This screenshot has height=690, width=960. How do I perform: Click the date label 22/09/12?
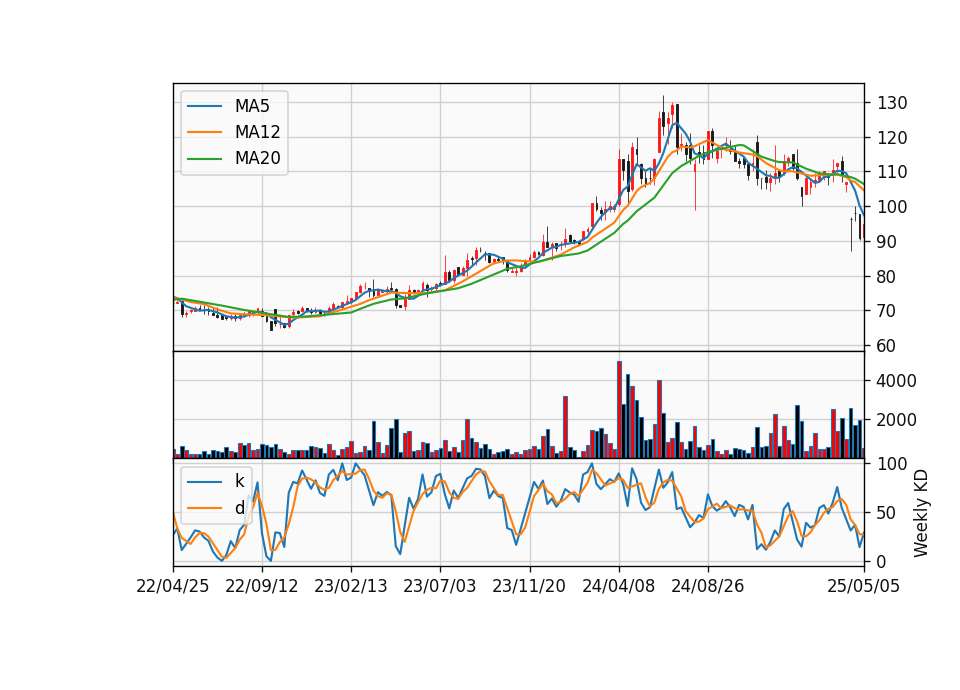pyautogui.click(x=262, y=586)
